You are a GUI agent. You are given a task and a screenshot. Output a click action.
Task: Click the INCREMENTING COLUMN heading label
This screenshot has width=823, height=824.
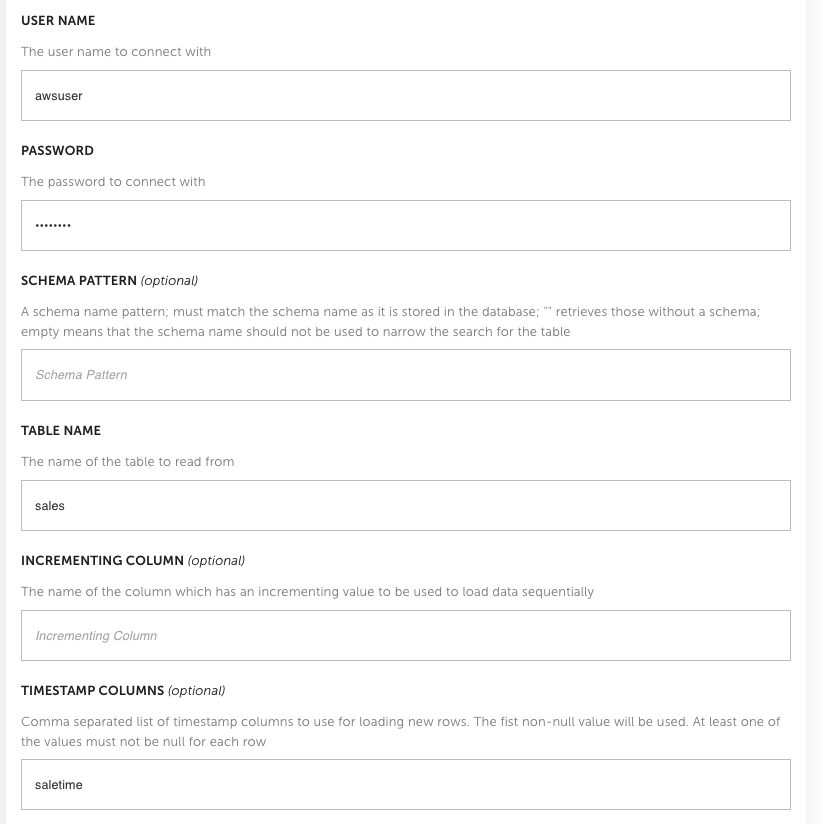coord(102,561)
